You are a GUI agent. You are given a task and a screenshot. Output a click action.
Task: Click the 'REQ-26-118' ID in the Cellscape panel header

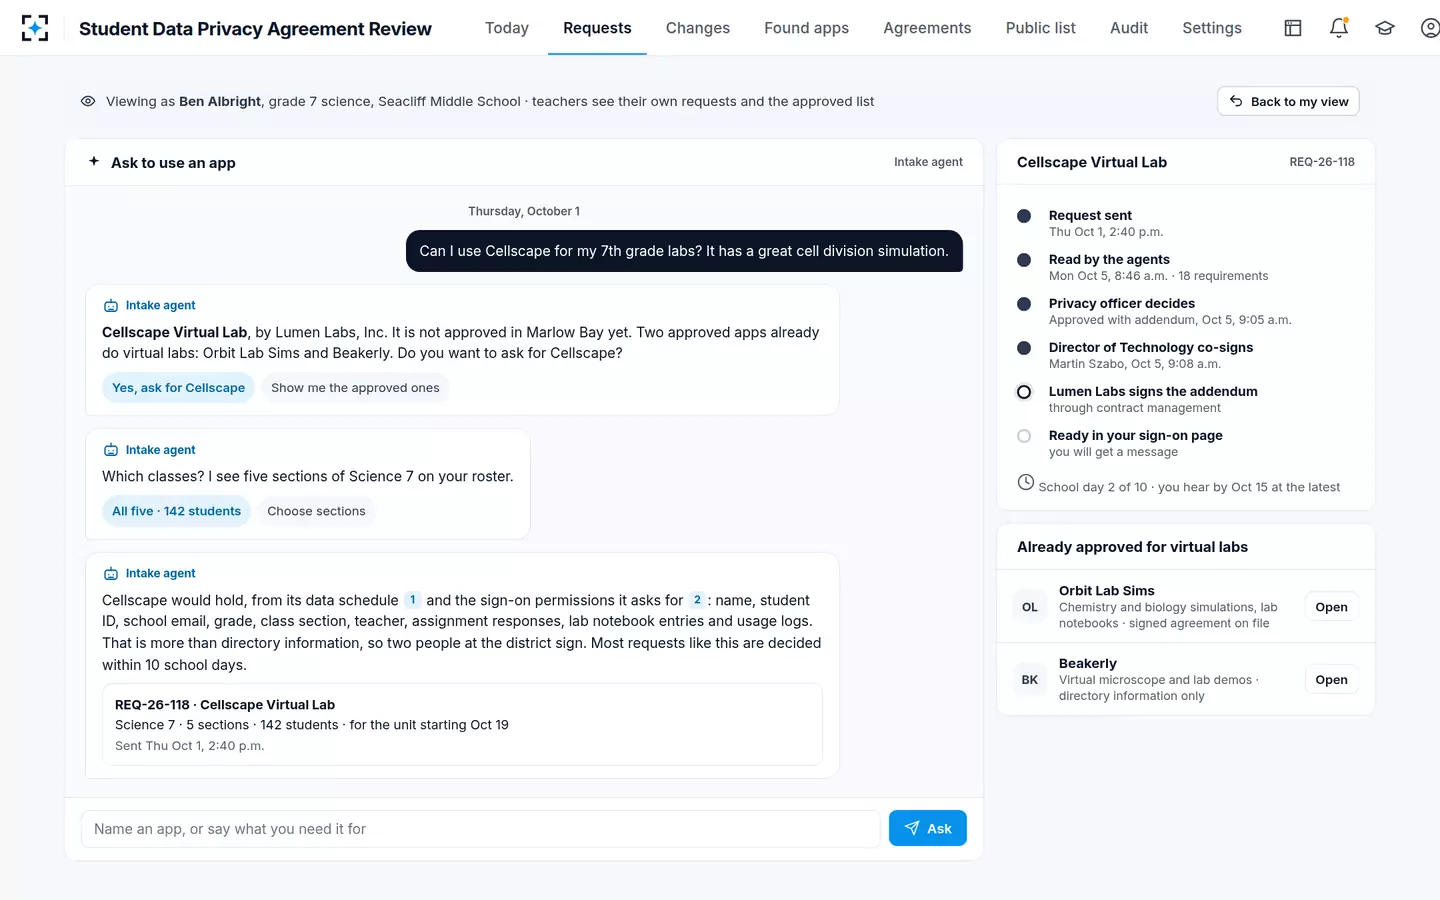[x=1322, y=162]
